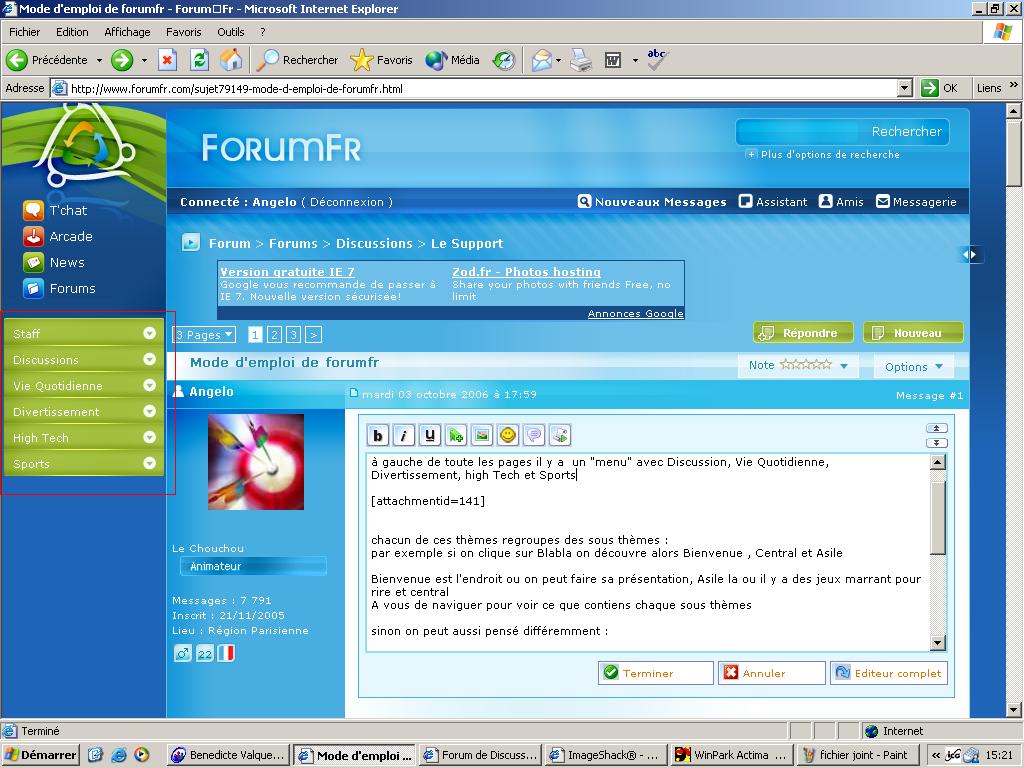Stop page loading with the red X icon
The height and width of the screenshot is (768, 1024).
click(x=167, y=60)
